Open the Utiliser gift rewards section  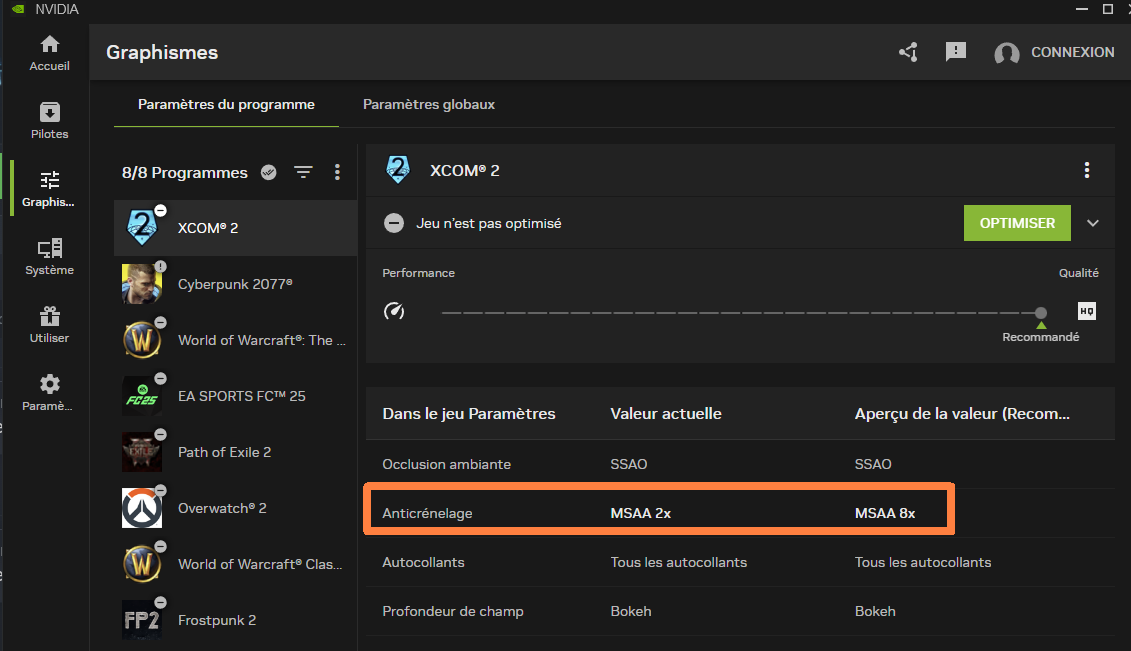pos(49,324)
